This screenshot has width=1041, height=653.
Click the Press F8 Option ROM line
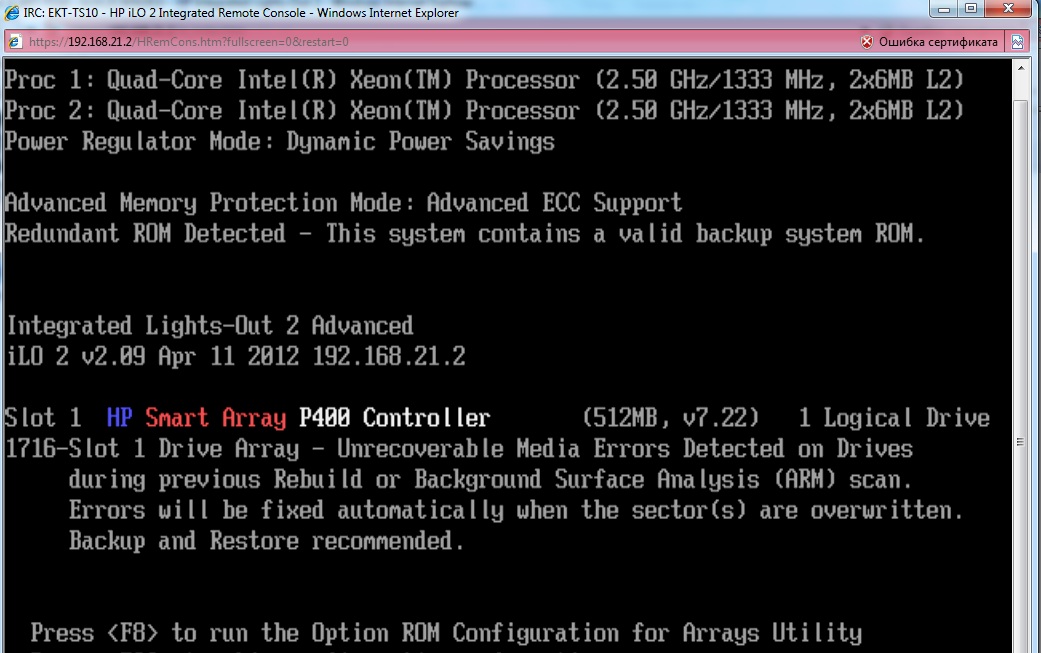tap(446, 633)
